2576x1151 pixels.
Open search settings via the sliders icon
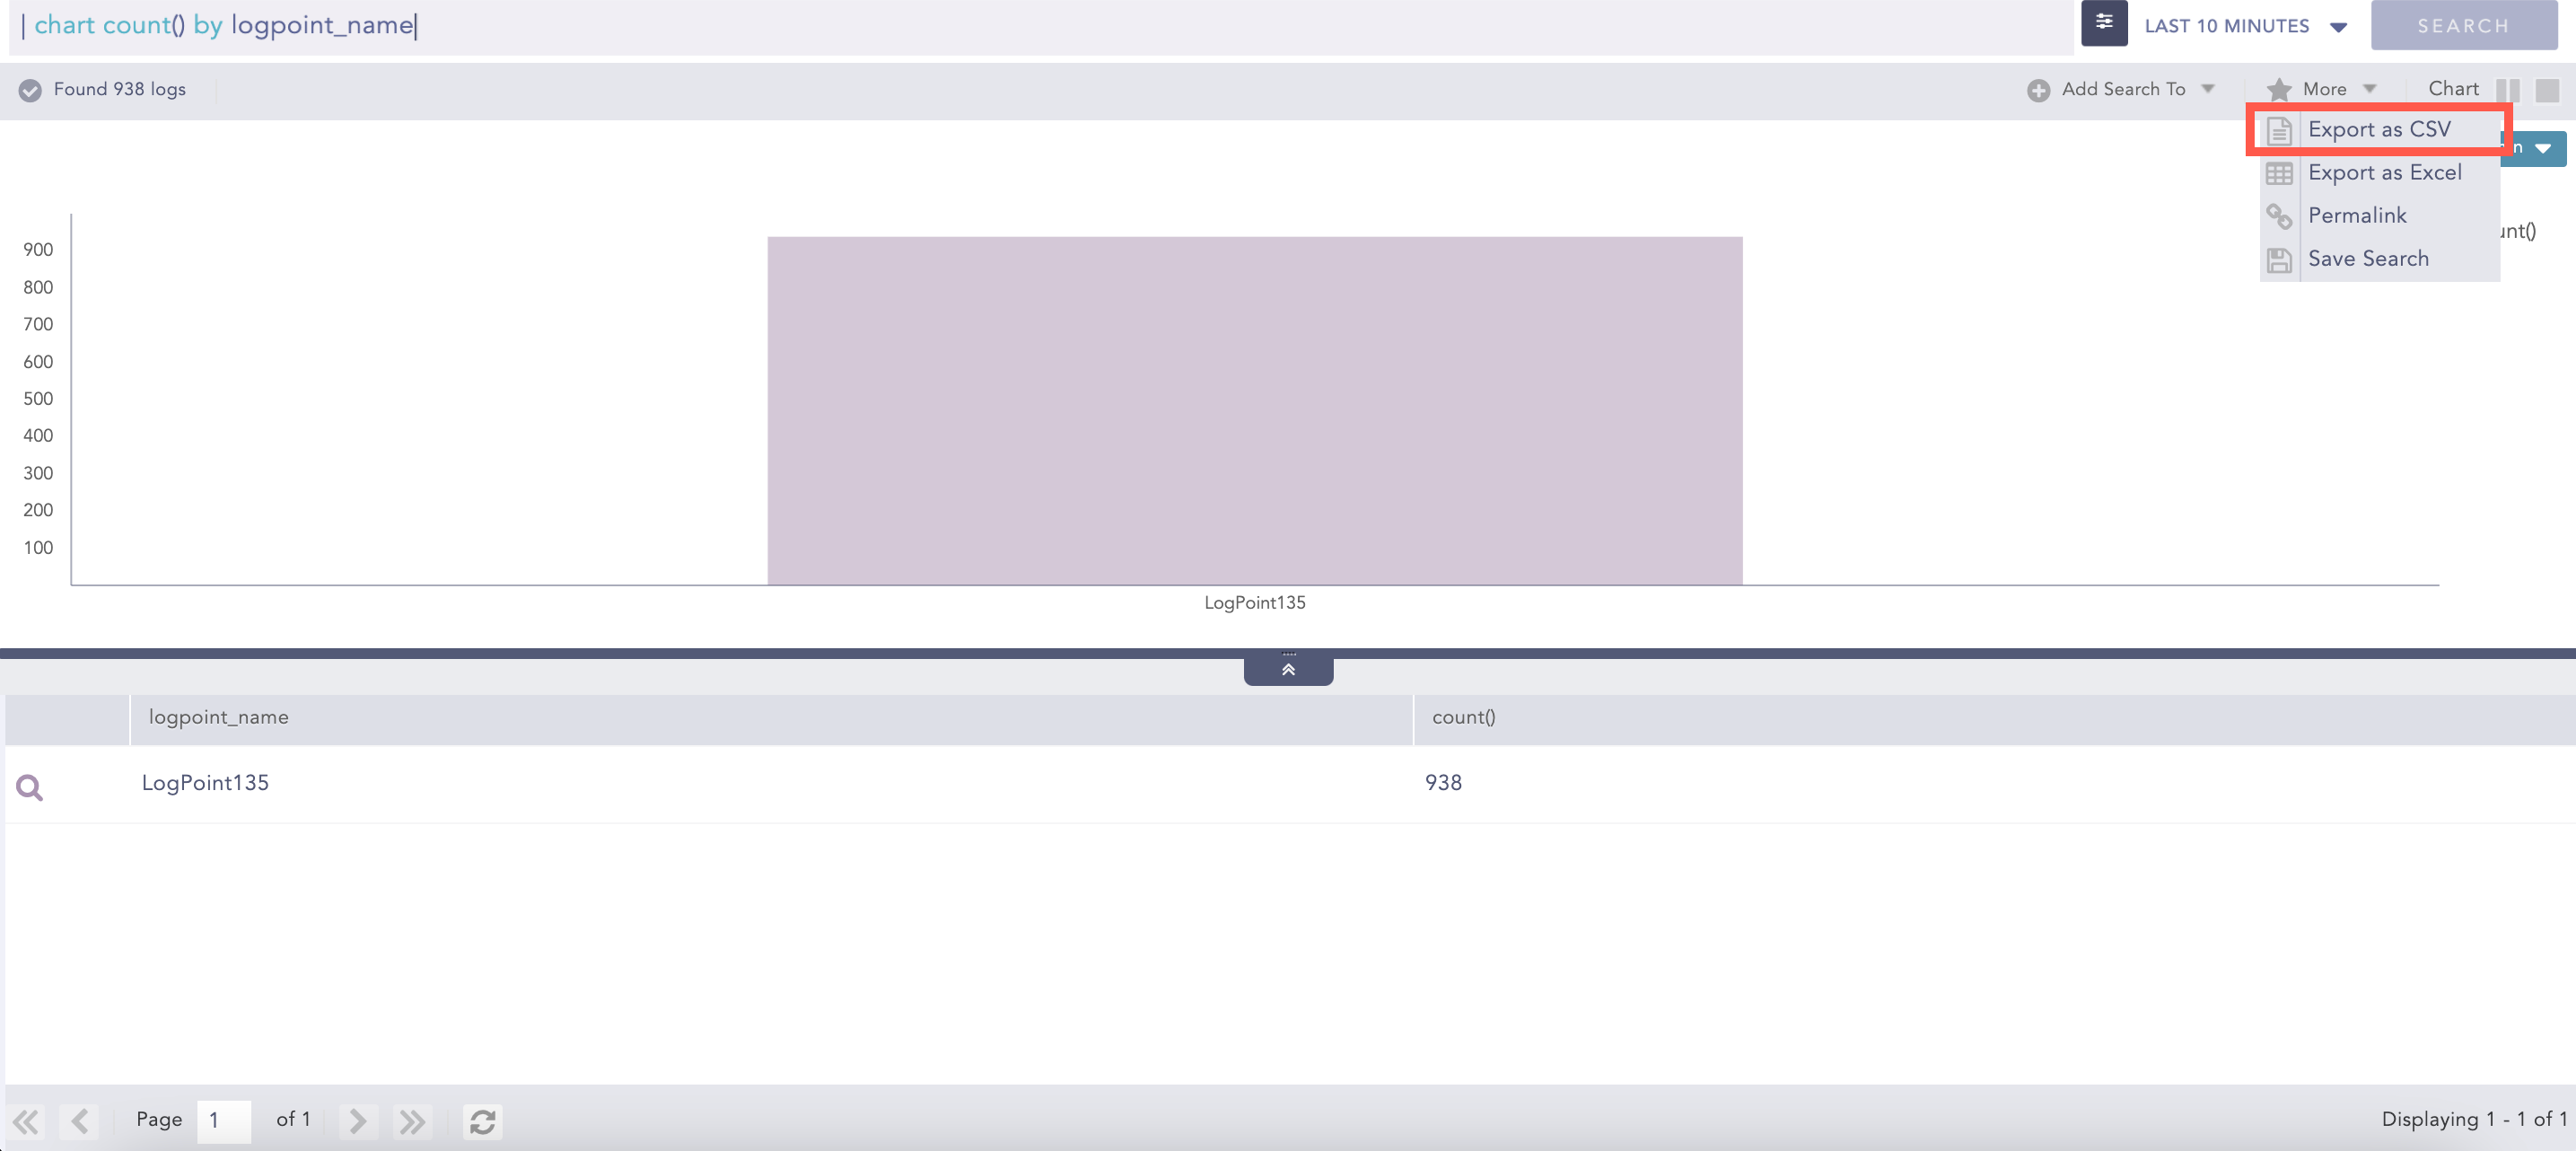(x=2104, y=24)
